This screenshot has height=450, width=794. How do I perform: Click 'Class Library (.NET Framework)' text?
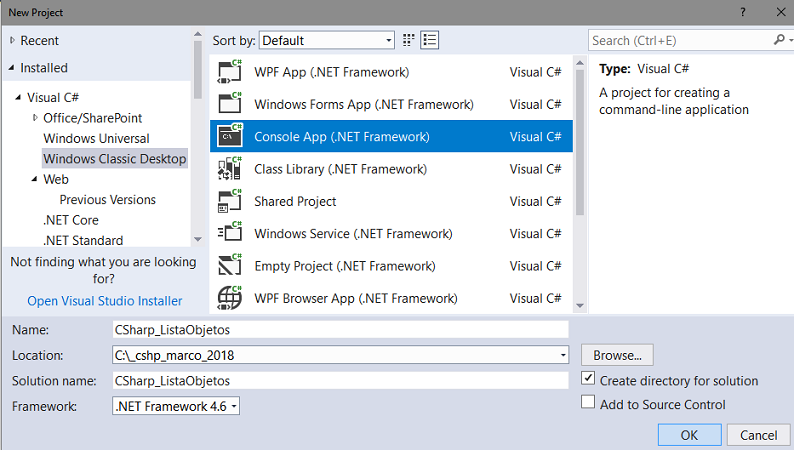point(340,169)
